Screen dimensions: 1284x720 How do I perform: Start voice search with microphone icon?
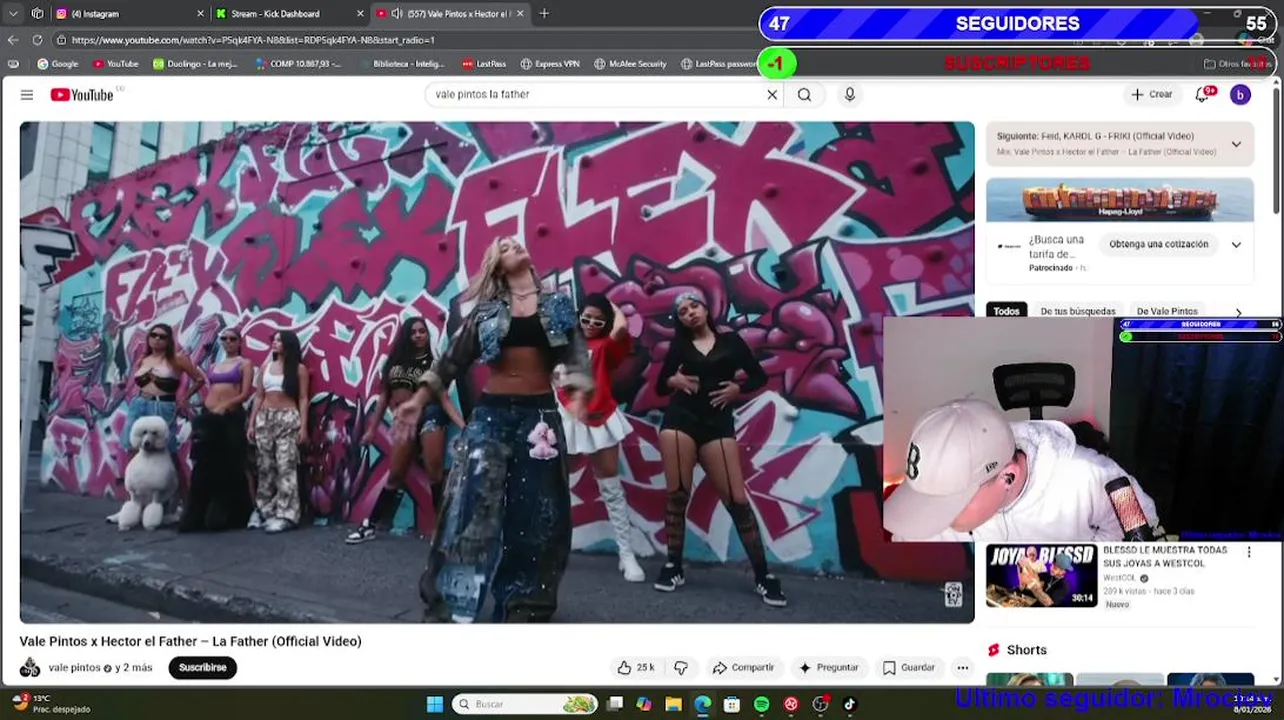pyautogui.click(x=850, y=94)
